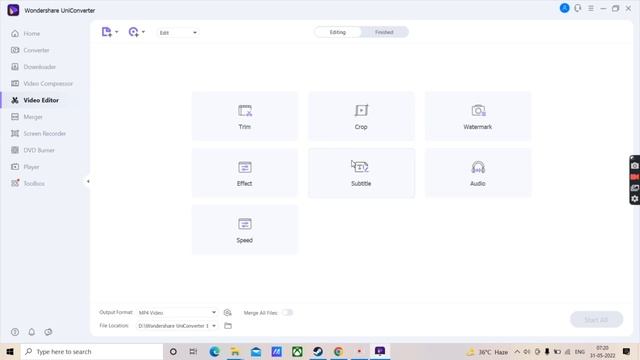Open the Crop video tool
640x360 pixels.
pyautogui.click(x=361, y=116)
